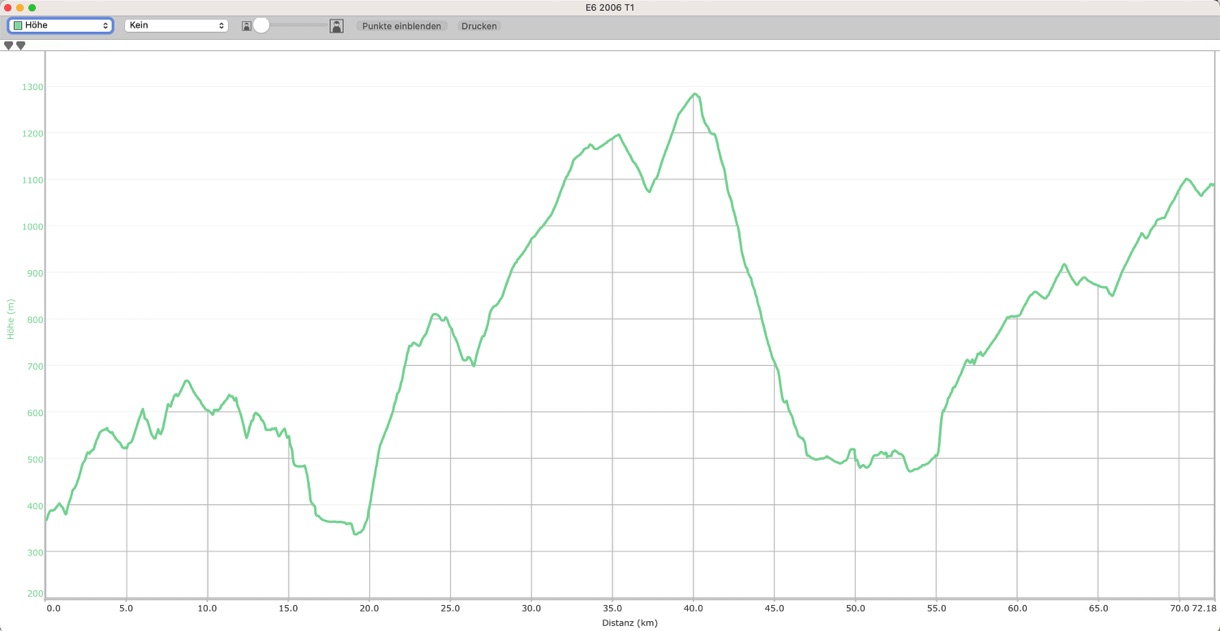Viewport: 1220px width, 631px height.
Task: Click the 1000 height axis value
Action: [x=32, y=227]
